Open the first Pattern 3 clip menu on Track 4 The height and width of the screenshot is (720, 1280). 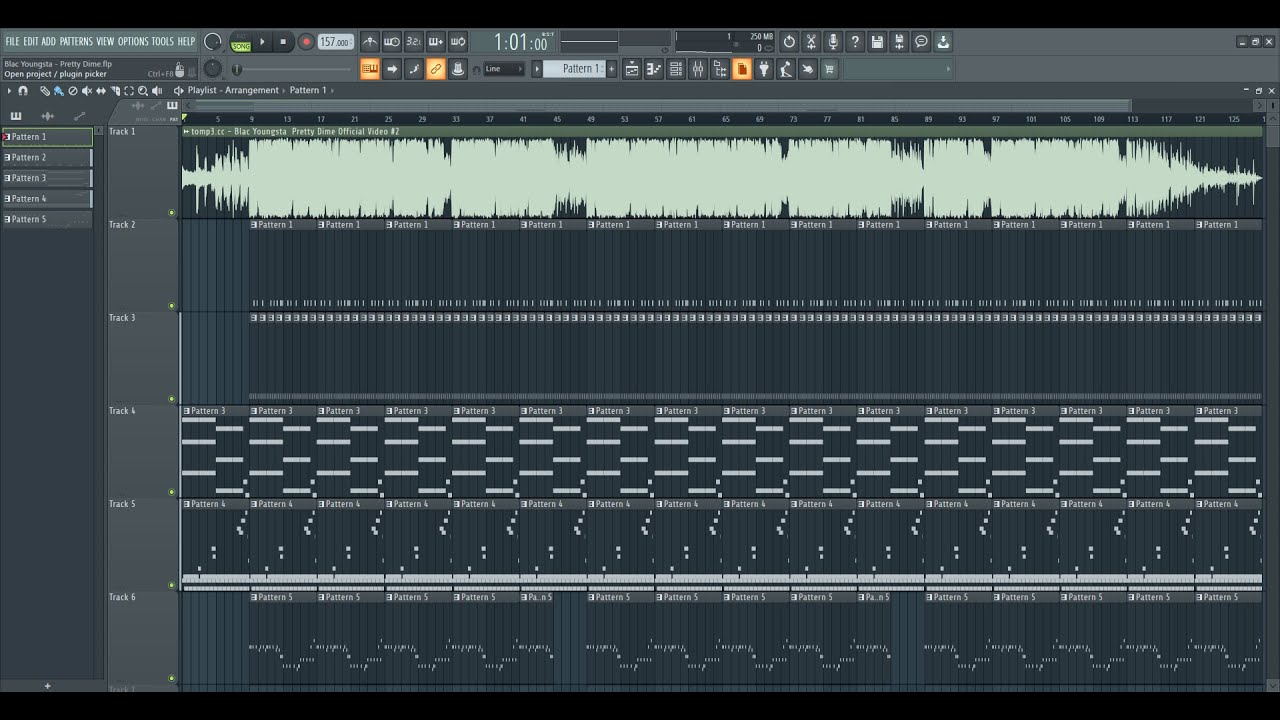(186, 411)
